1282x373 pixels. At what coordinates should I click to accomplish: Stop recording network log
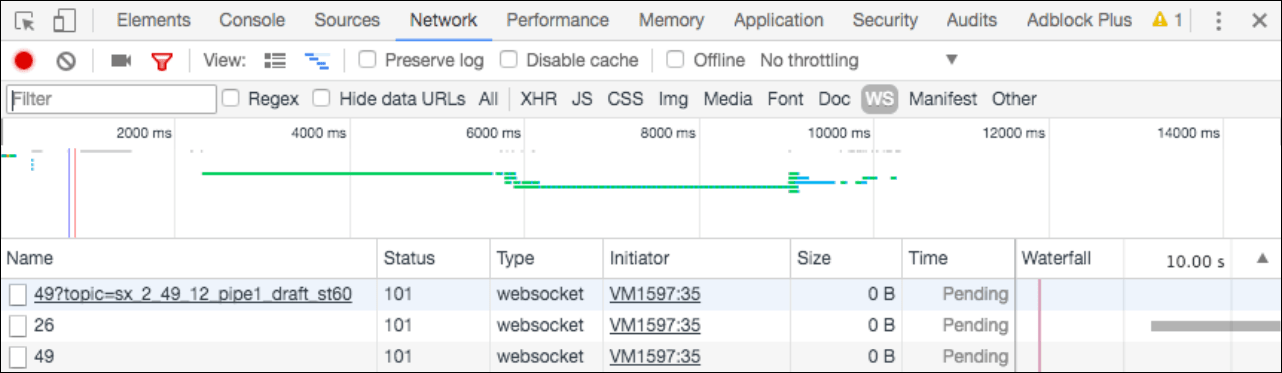[x=24, y=61]
